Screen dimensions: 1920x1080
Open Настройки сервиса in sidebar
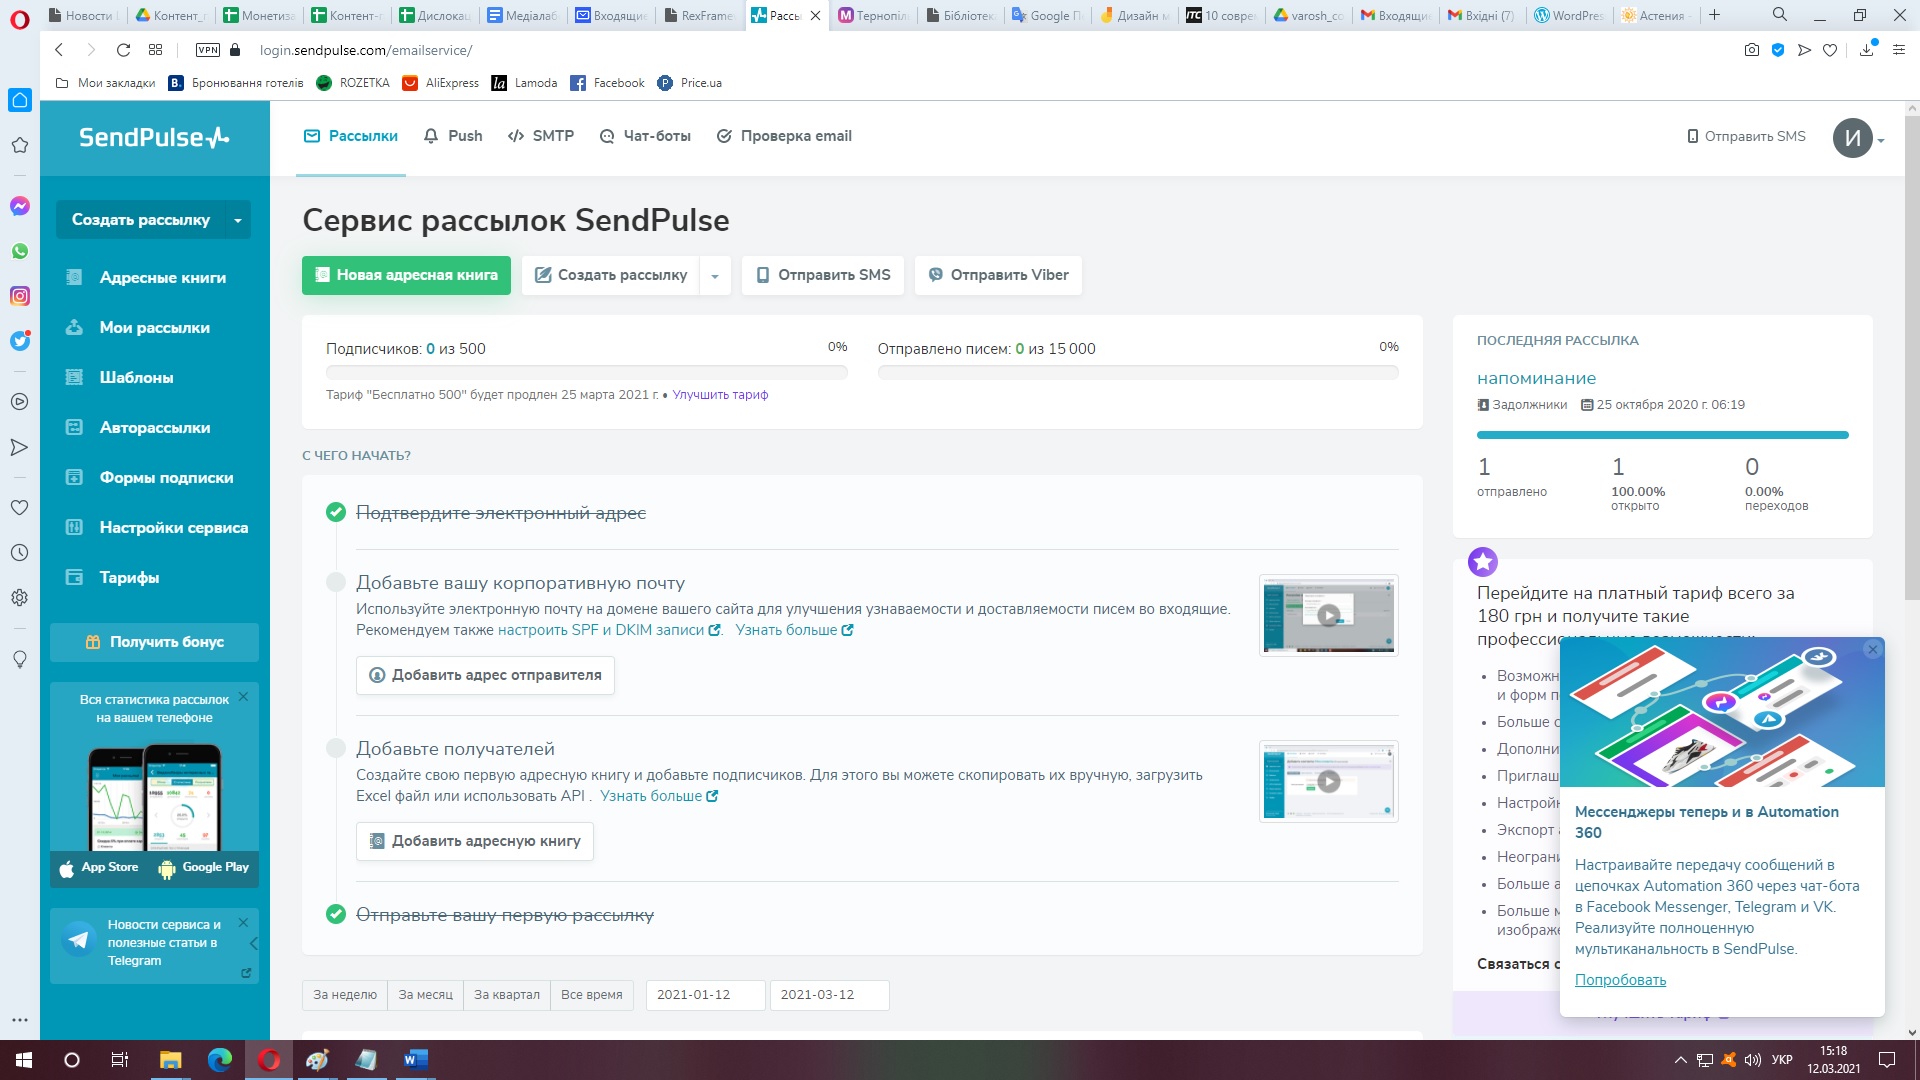(x=155, y=528)
